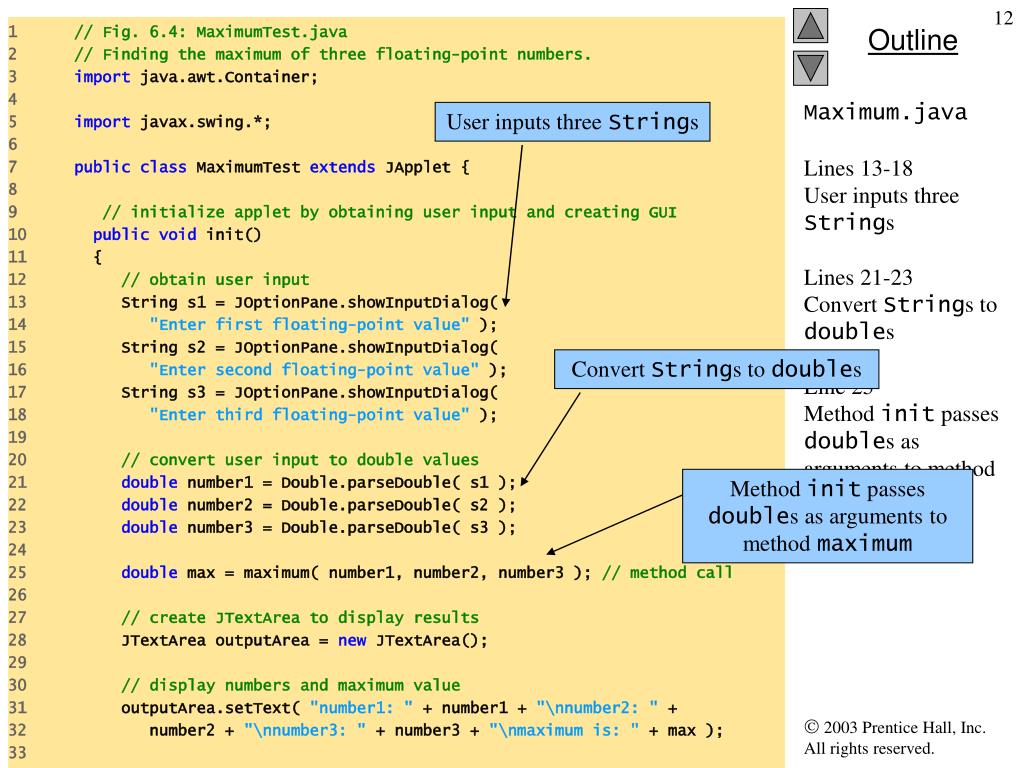
Task: Click line number 13 in the gutter
Action: pos(18,302)
